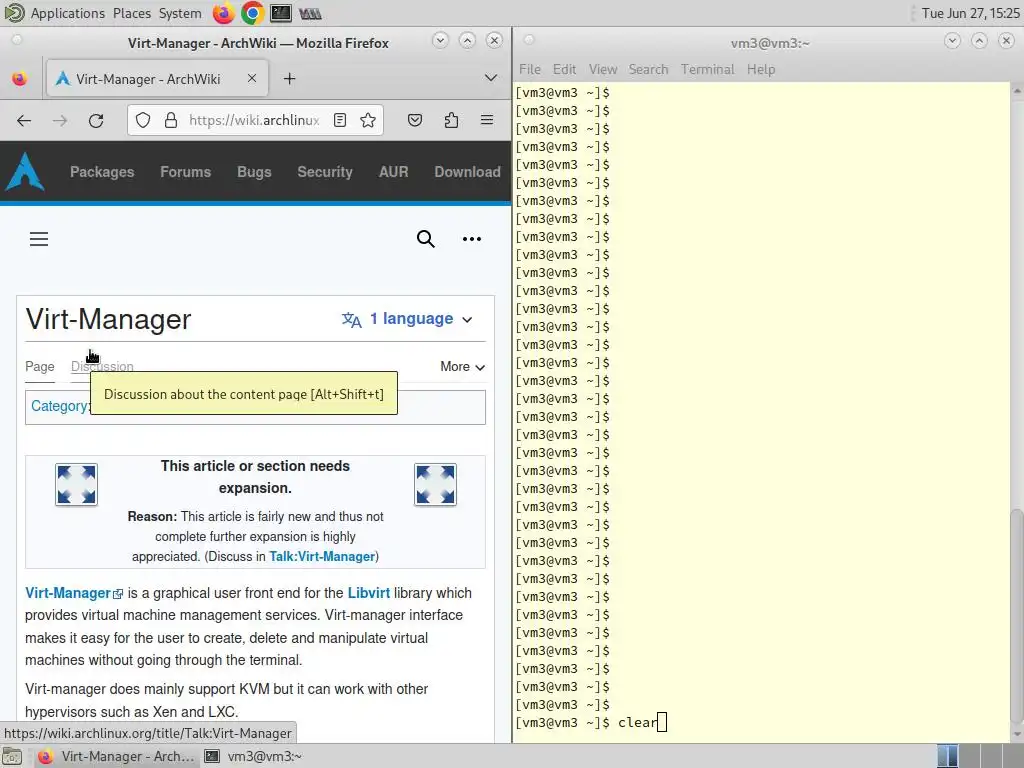
Task: Toggle the wiki sidebar hamburger menu
Action: 39,239
